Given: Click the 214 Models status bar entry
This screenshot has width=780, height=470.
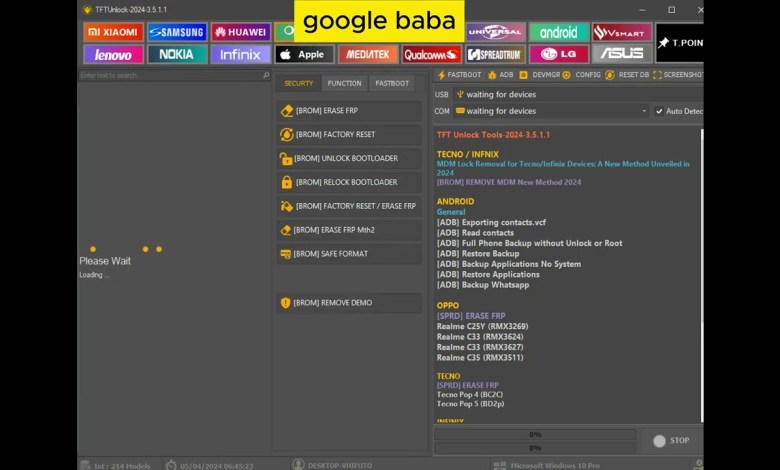Looking at the screenshot, I should pos(115,466).
